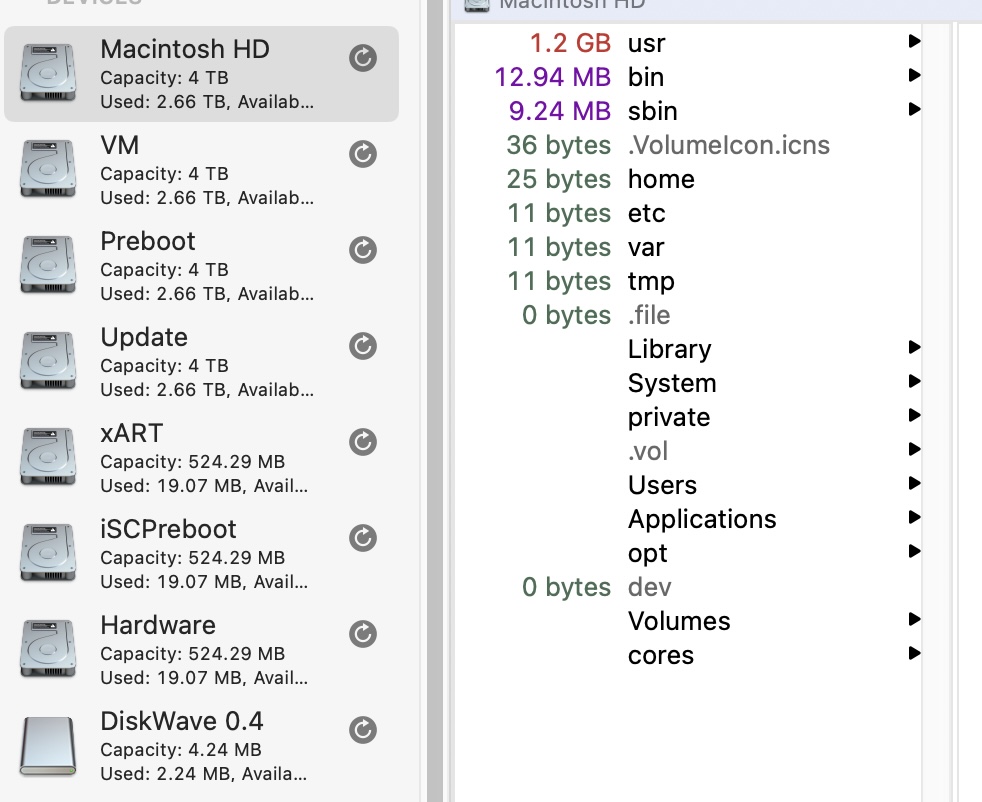Select the Update device name
The image size is (982, 802).
coord(144,337)
